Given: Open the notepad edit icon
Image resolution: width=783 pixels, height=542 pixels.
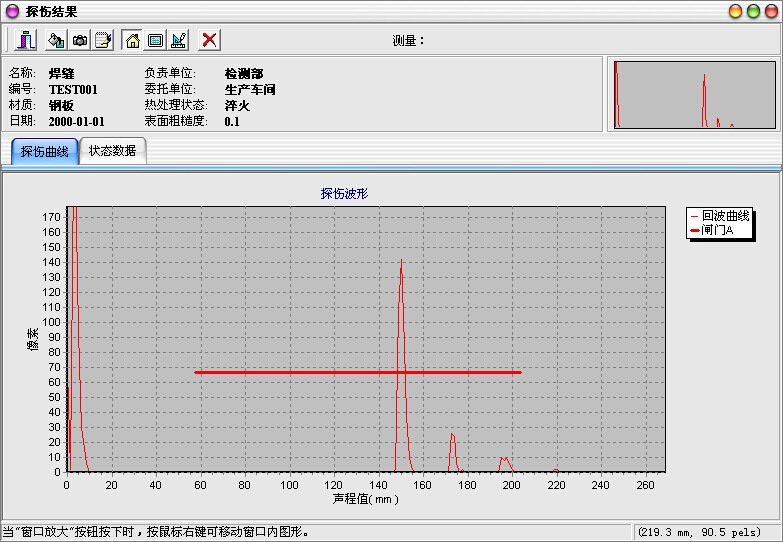Looking at the screenshot, I should point(103,40).
